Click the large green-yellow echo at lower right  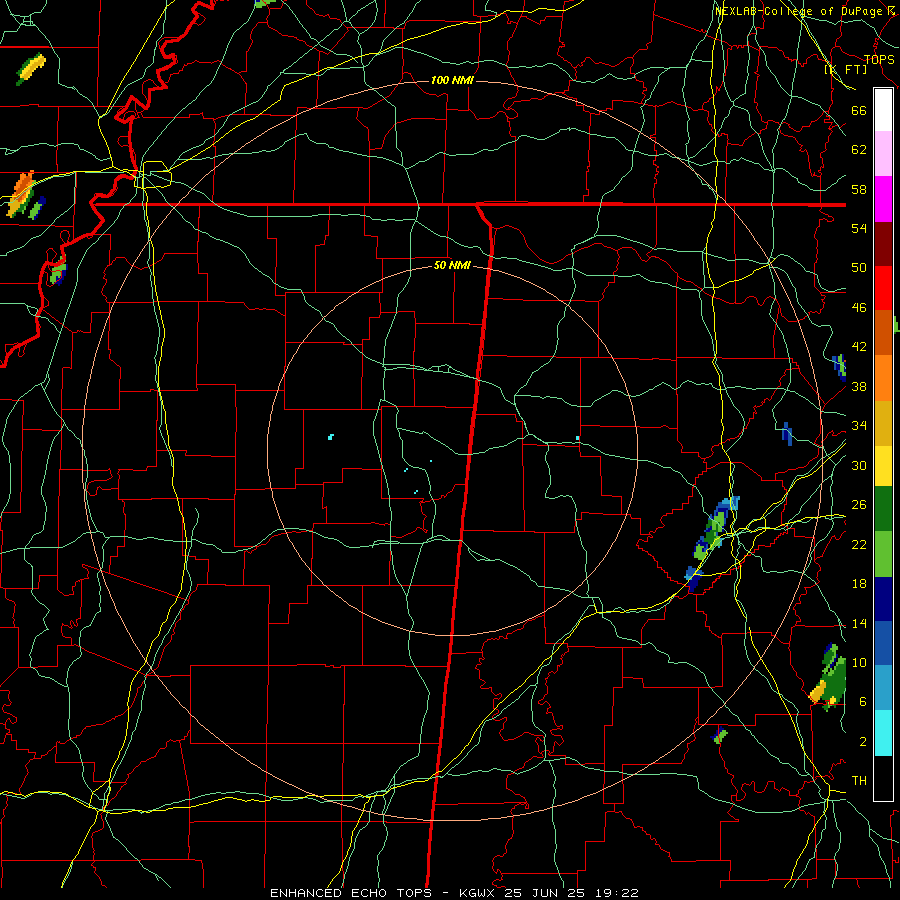[828, 677]
